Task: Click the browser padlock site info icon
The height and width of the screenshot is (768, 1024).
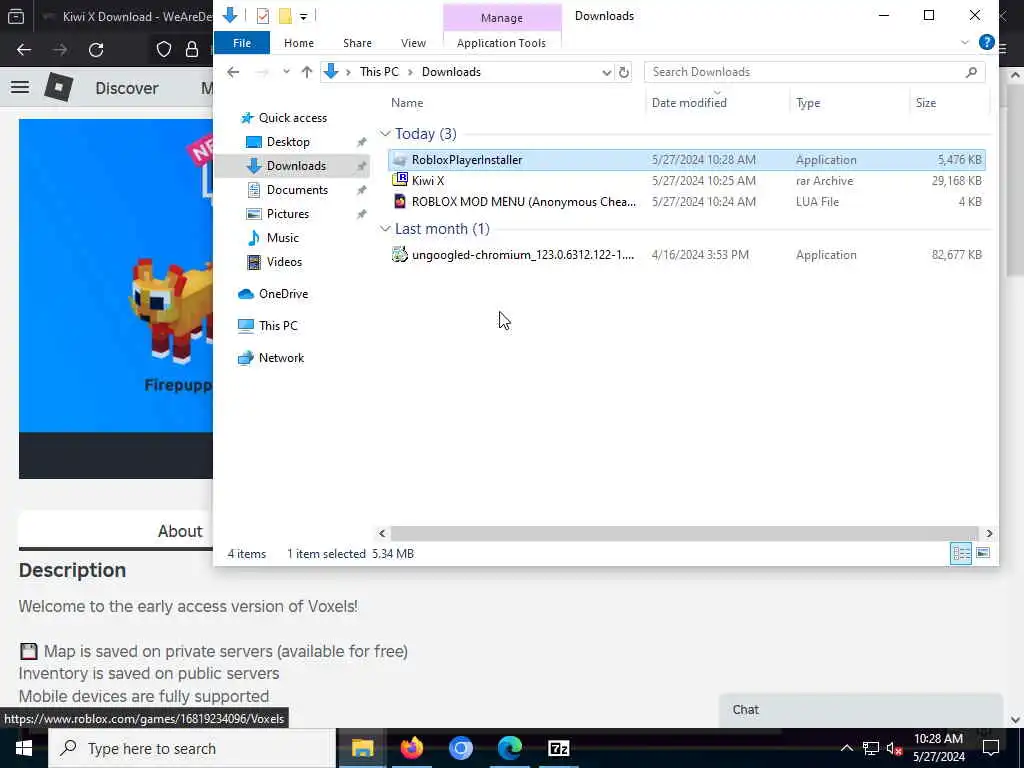Action: click(192, 50)
